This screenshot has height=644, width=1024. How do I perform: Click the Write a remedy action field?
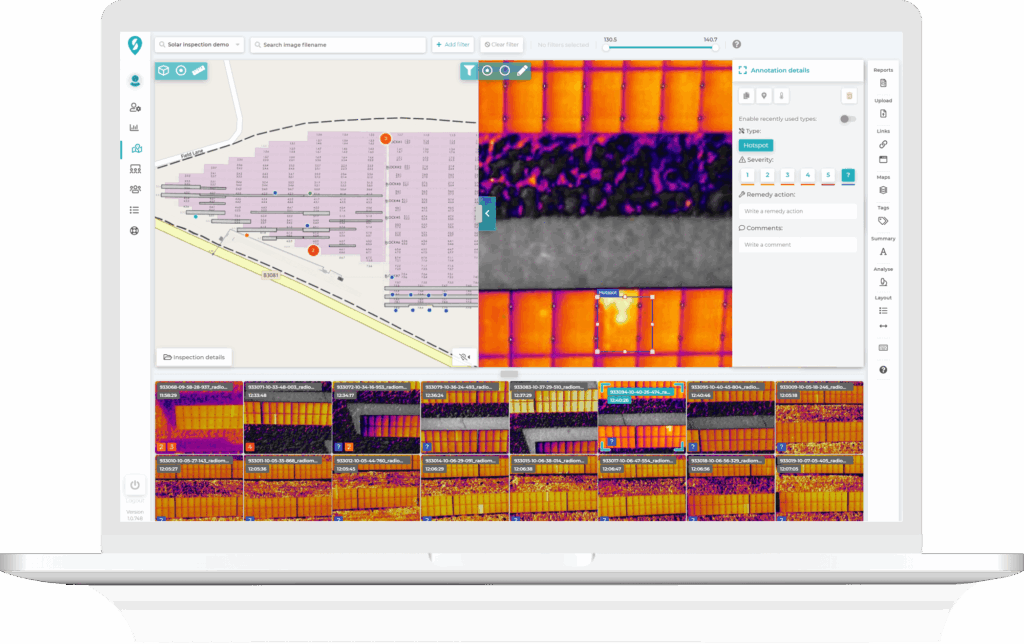(797, 211)
